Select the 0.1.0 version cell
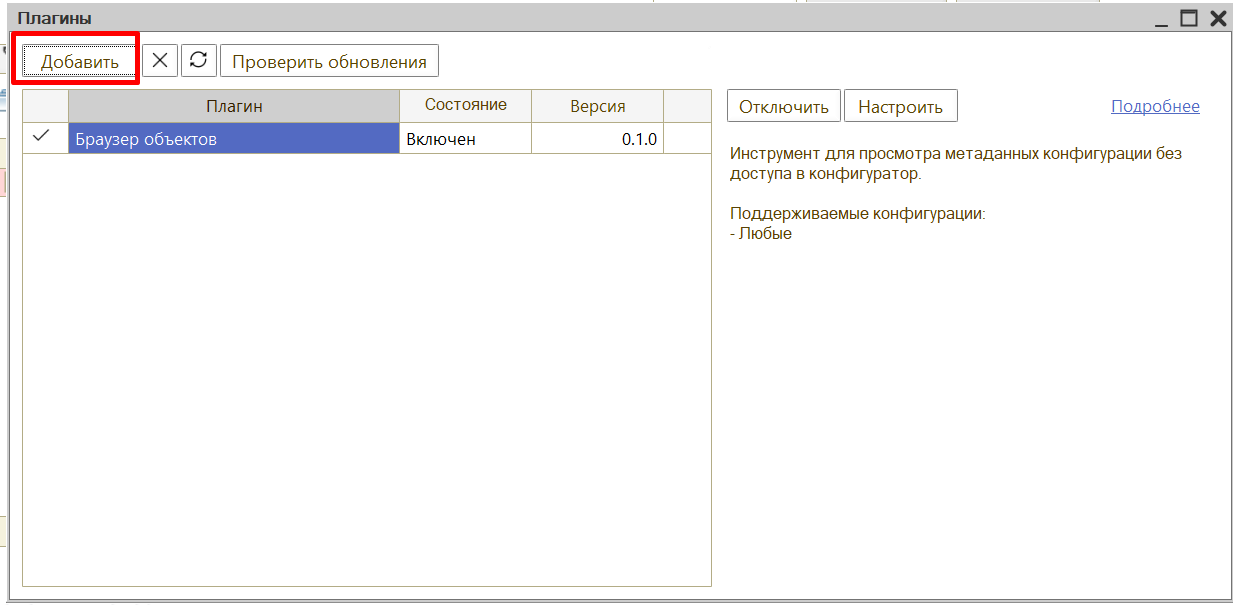This screenshot has width=1233, height=605. (597, 139)
